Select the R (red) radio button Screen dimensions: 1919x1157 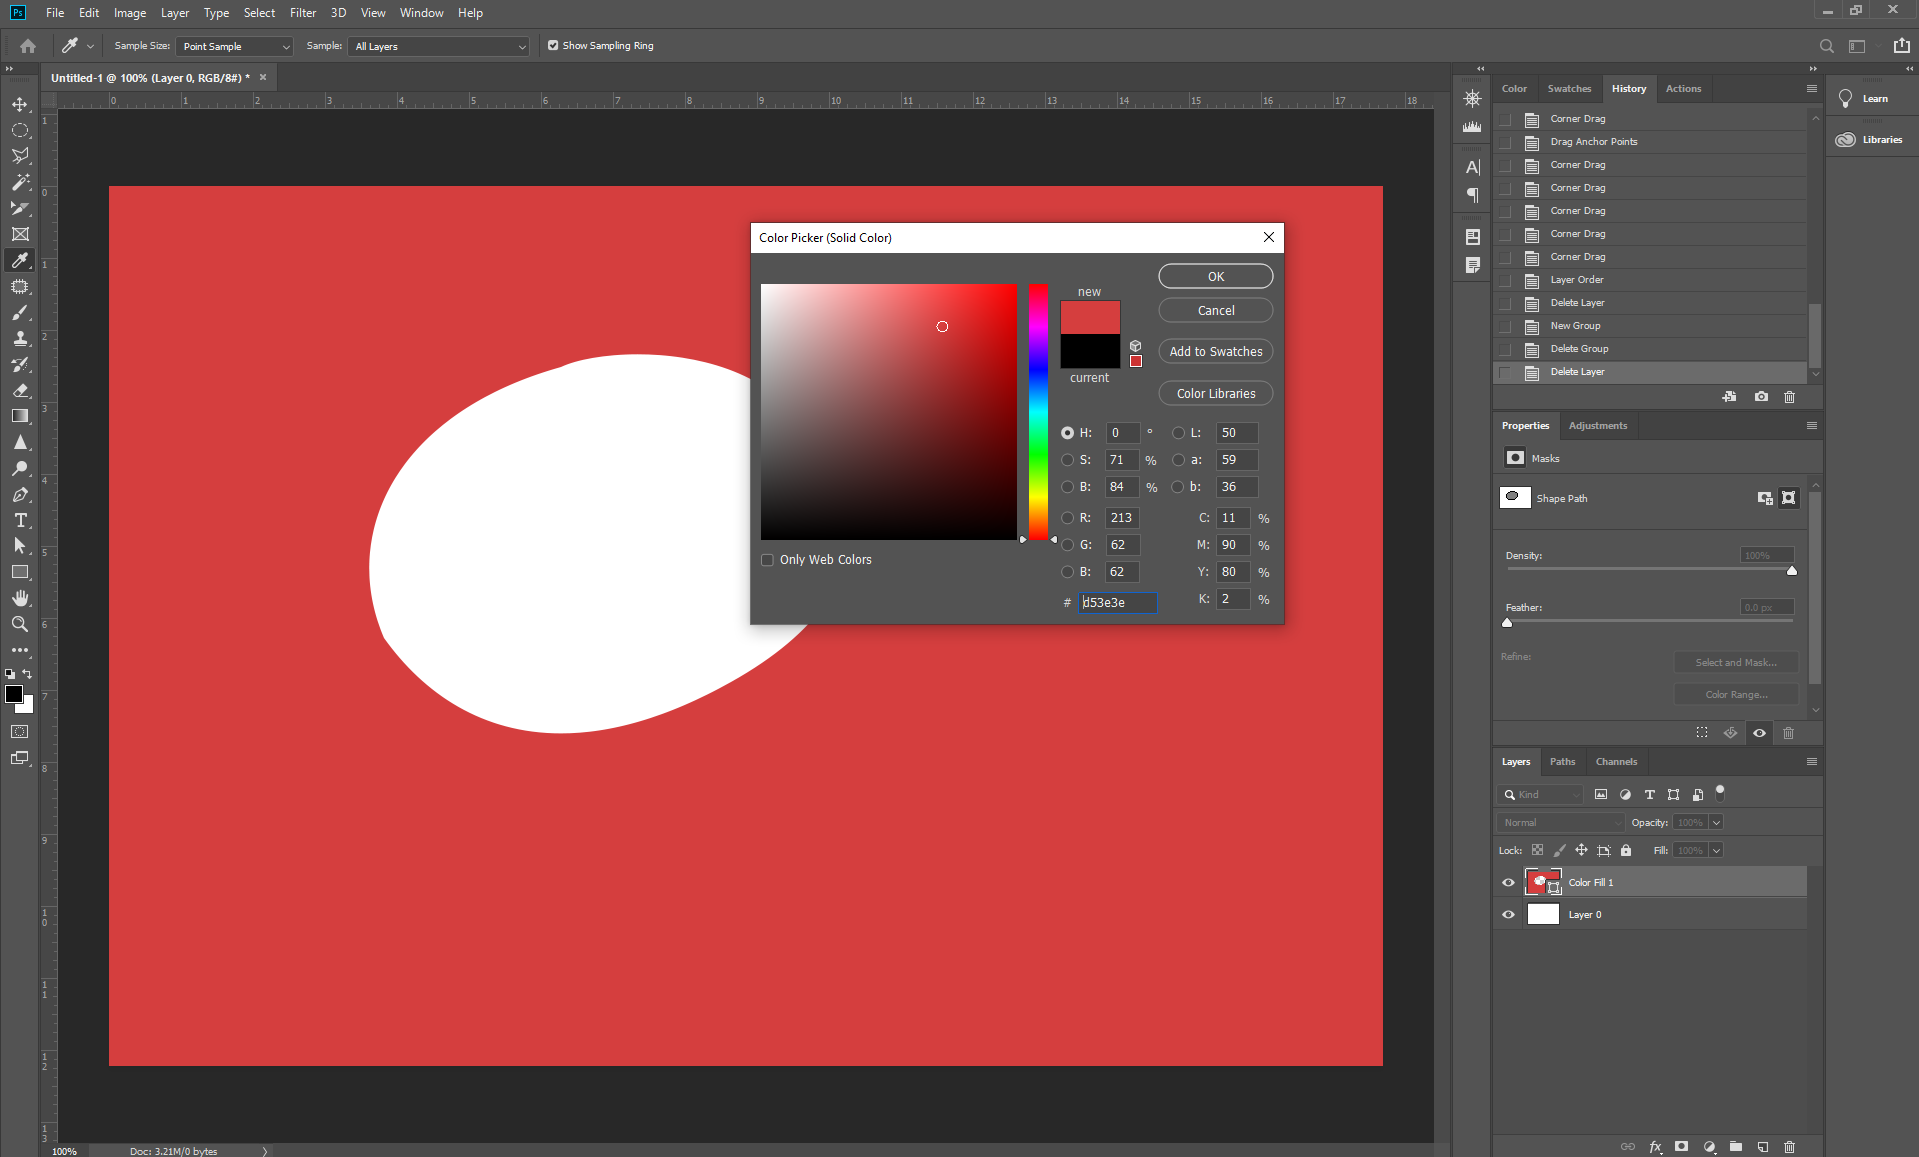click(1067, 518)
